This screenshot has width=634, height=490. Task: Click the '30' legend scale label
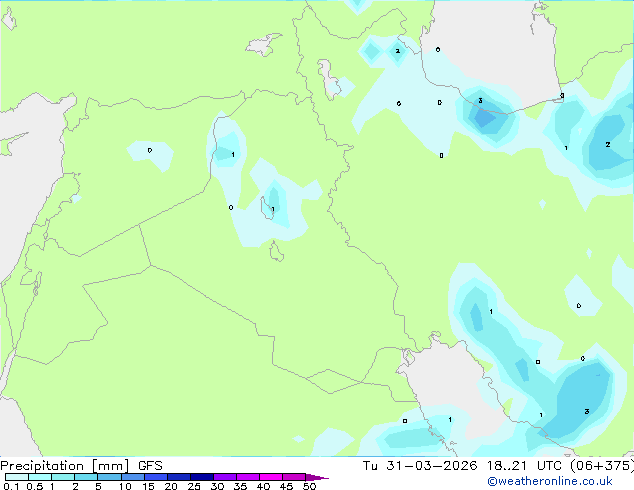coord(217,486)
